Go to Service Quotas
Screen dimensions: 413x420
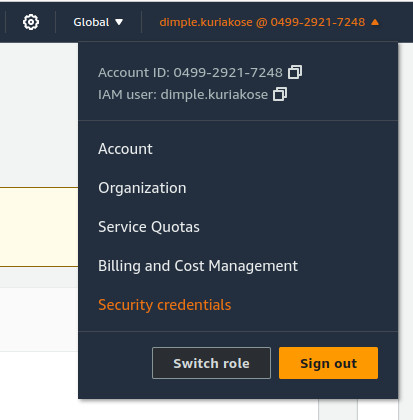(x=149, y=227)
